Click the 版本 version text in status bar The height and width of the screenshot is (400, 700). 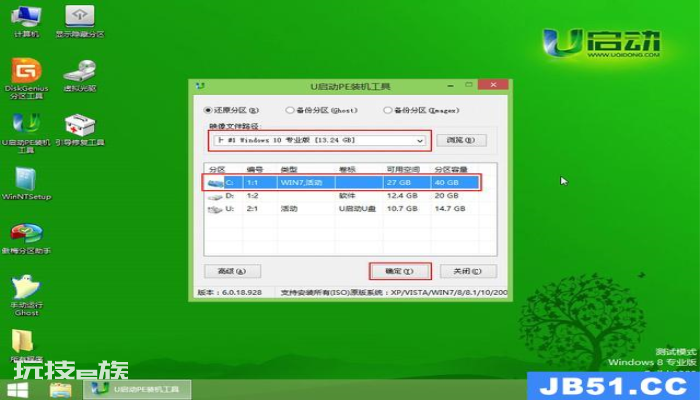pyautogui.click(x=229, y=292)
